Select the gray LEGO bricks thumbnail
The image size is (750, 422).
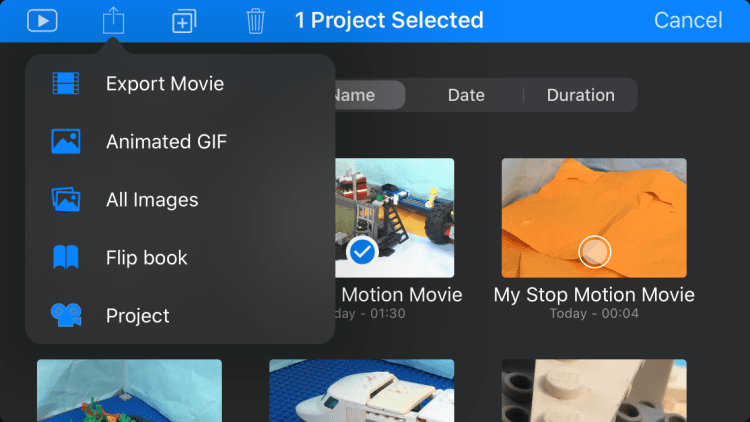[x=593, y=391]
